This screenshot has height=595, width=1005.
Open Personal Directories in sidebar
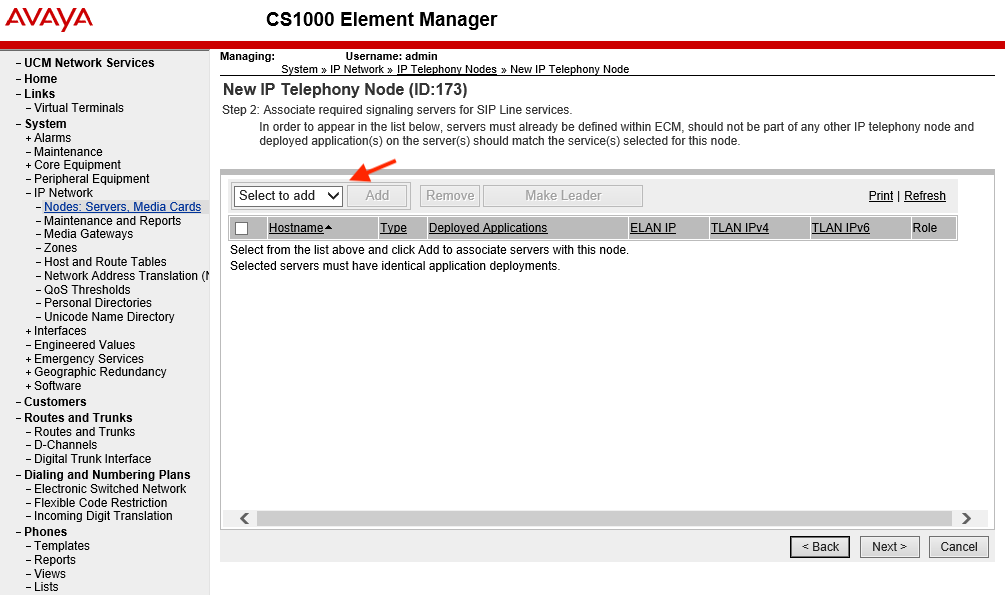[x=98, y=303]
